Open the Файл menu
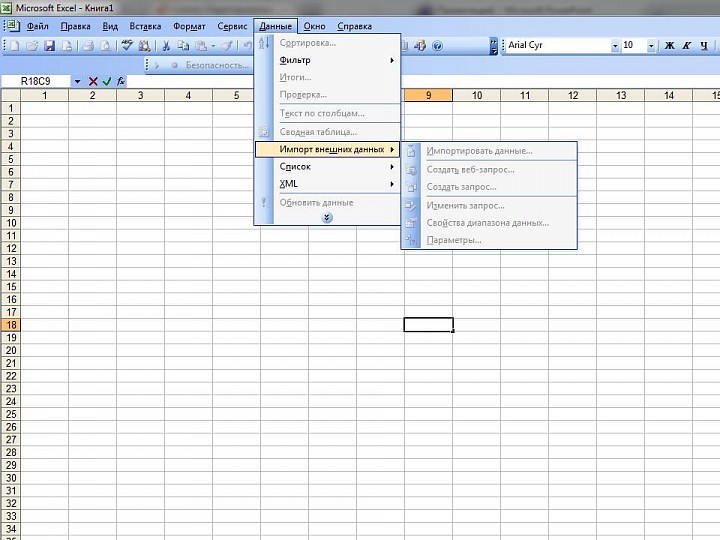720x540 pixels. coord(37,26)
